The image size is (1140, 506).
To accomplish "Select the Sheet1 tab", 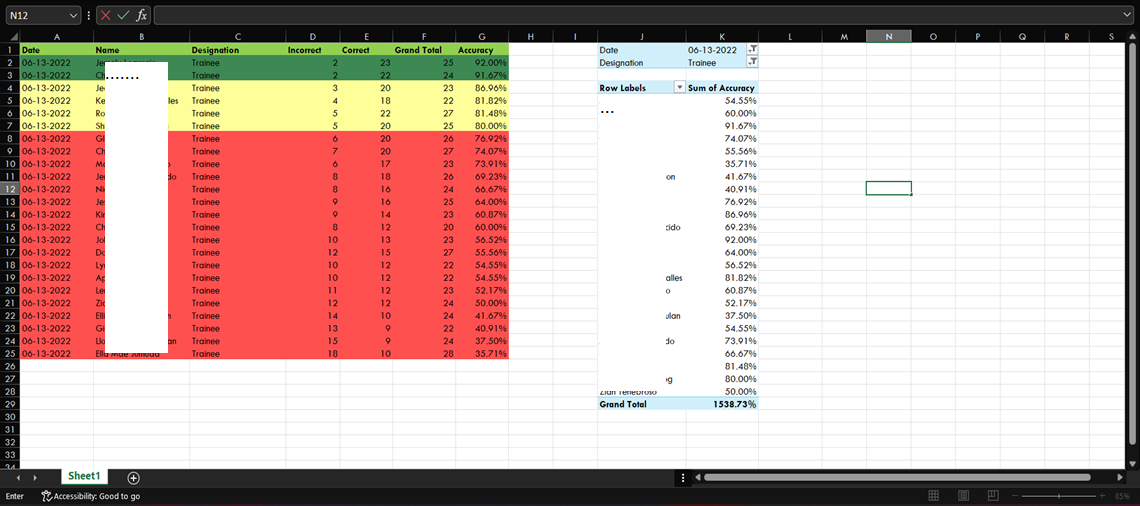I will pyautogui.click(x=84, y=476).
